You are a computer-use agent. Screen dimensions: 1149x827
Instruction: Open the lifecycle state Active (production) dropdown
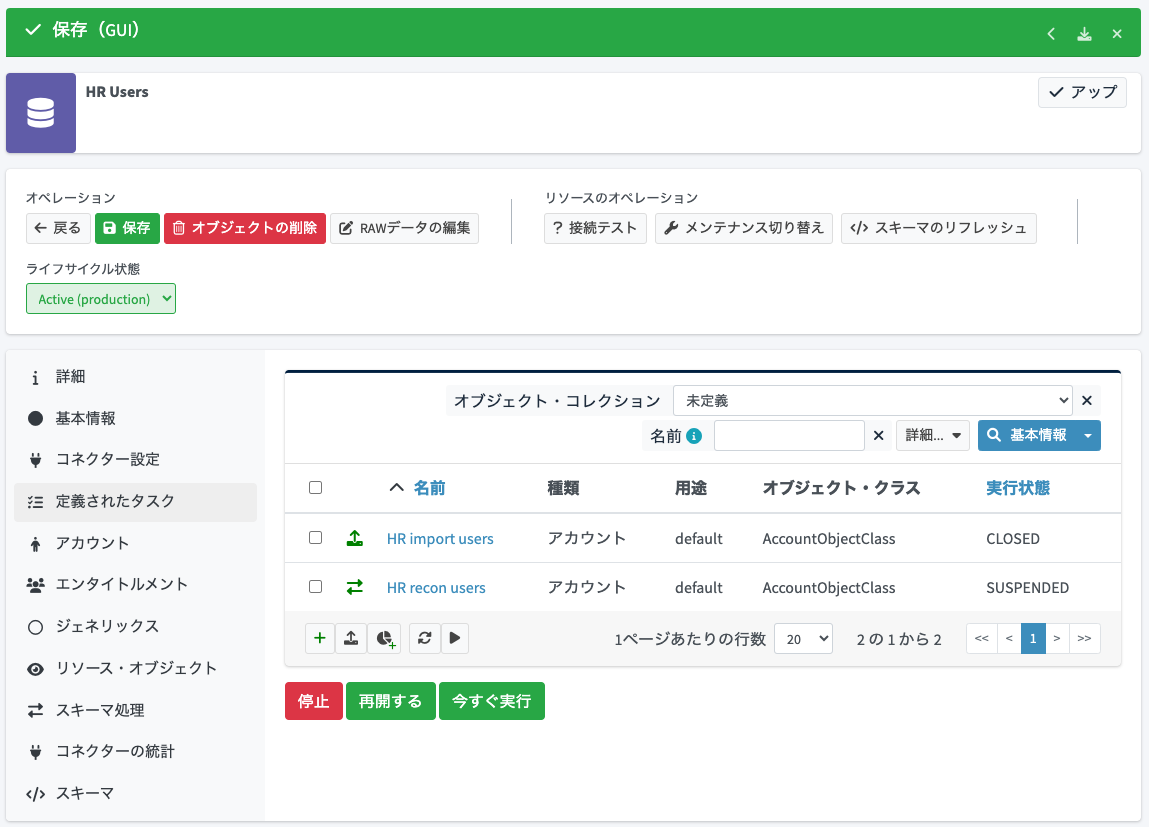click(x=101, y=299)
